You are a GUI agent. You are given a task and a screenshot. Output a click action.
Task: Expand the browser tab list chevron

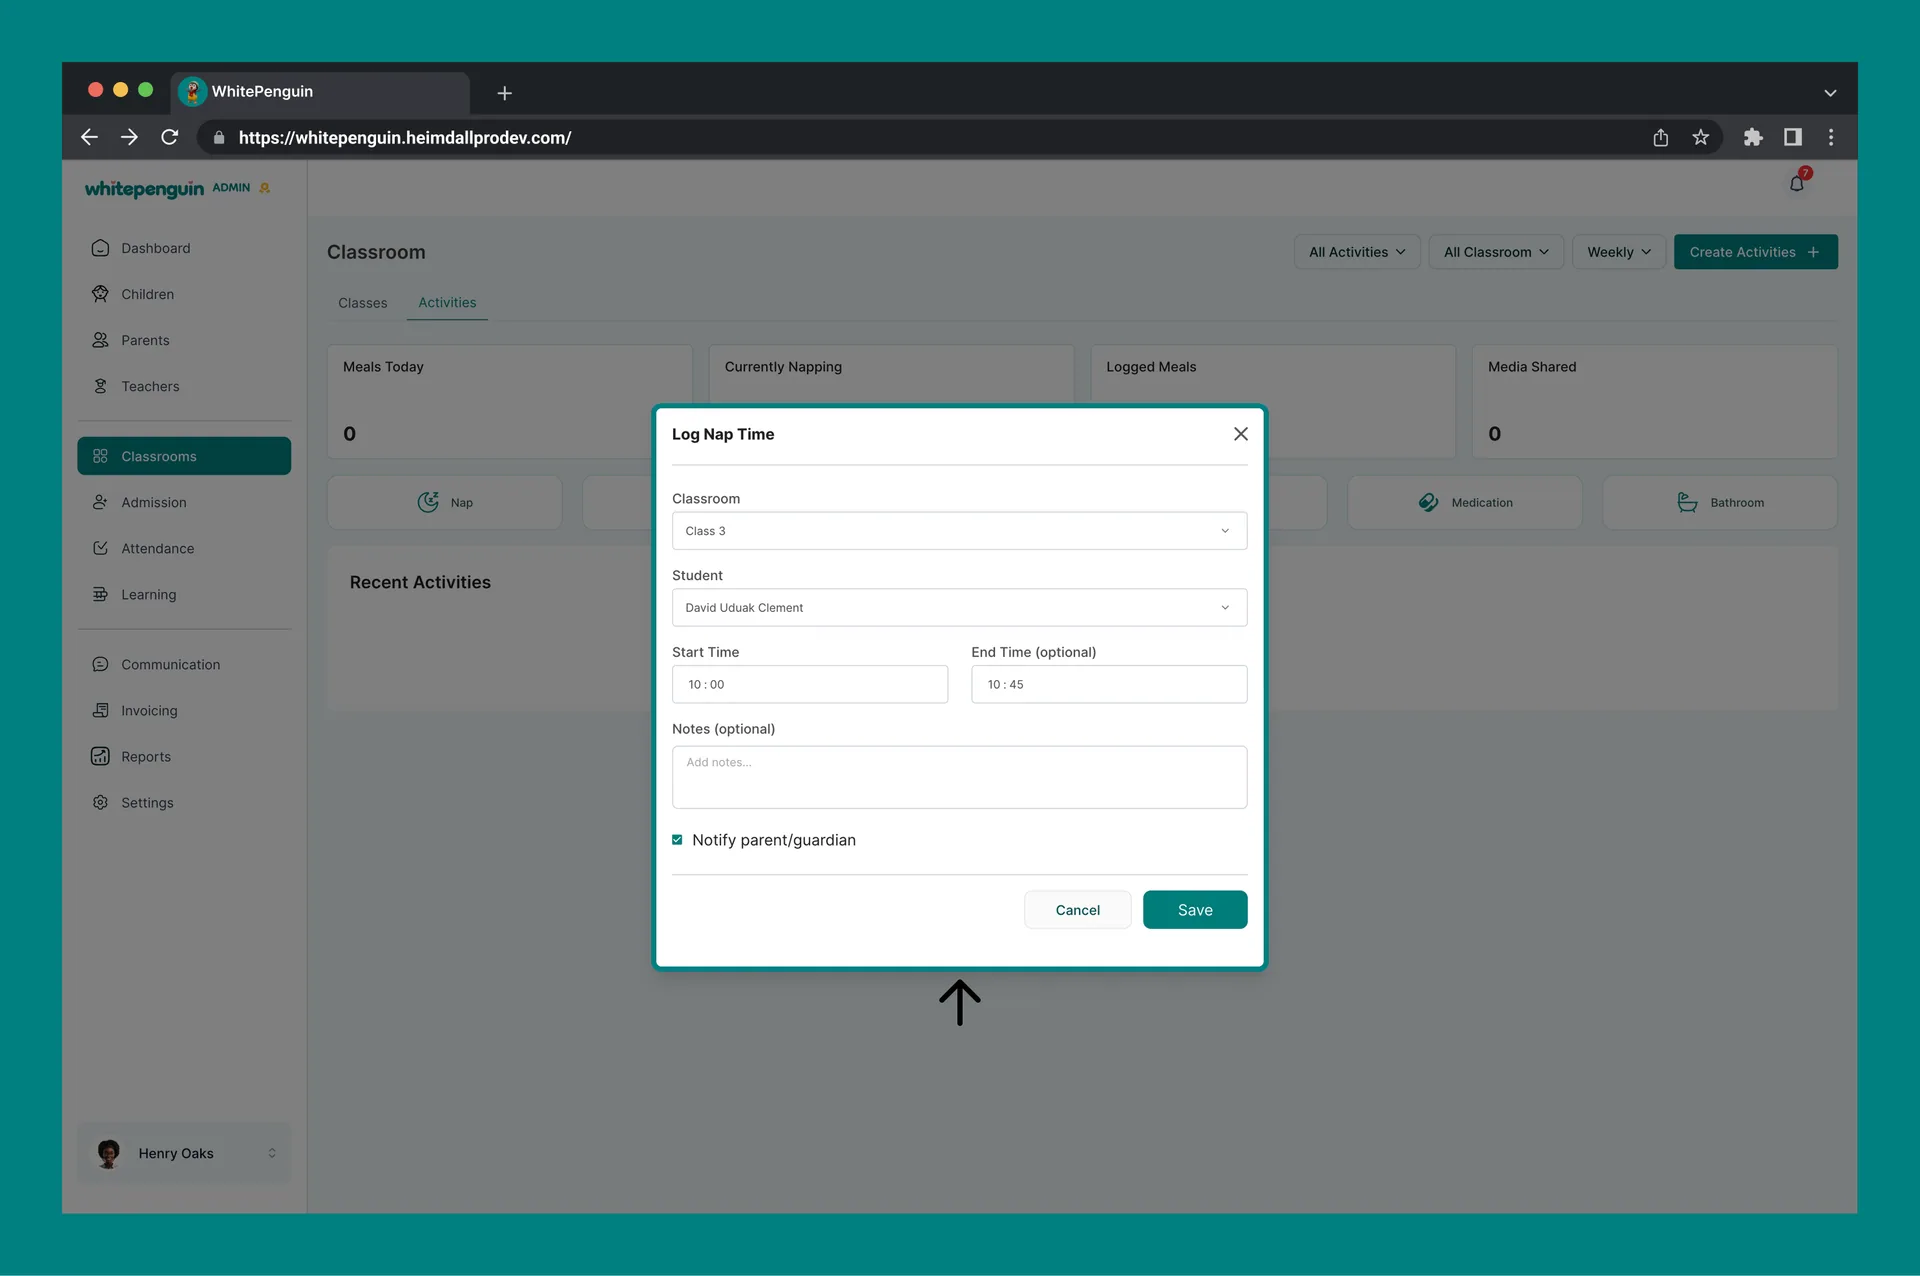[1830, 93]
